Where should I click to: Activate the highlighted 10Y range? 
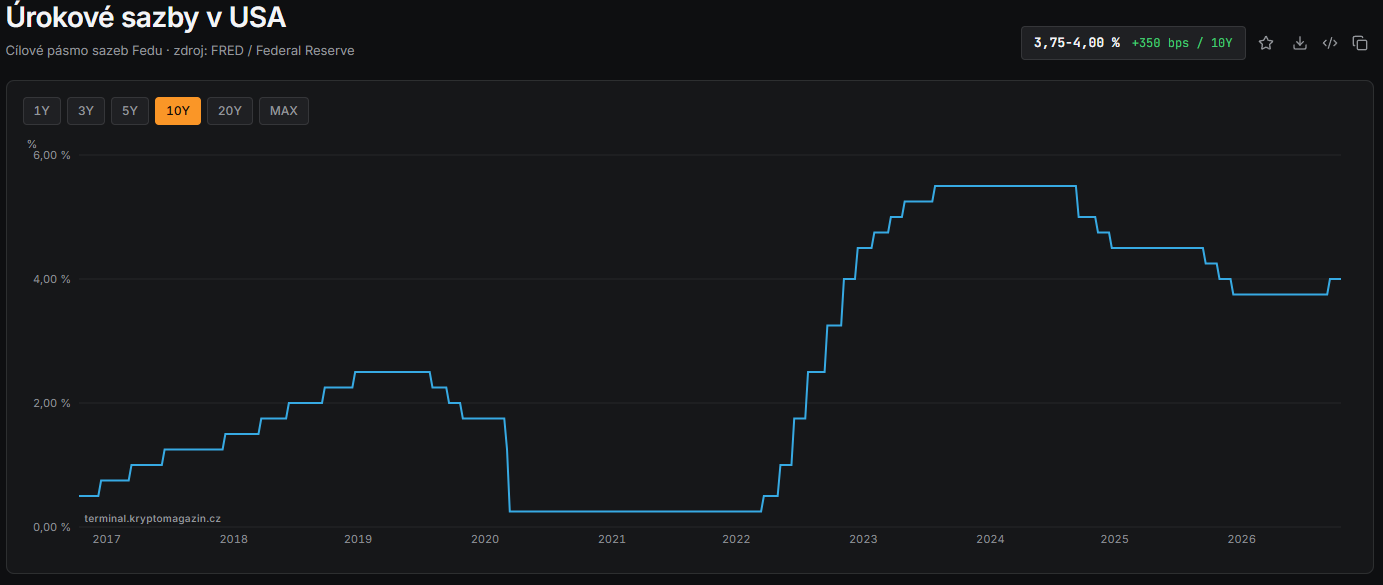(178, 111)
